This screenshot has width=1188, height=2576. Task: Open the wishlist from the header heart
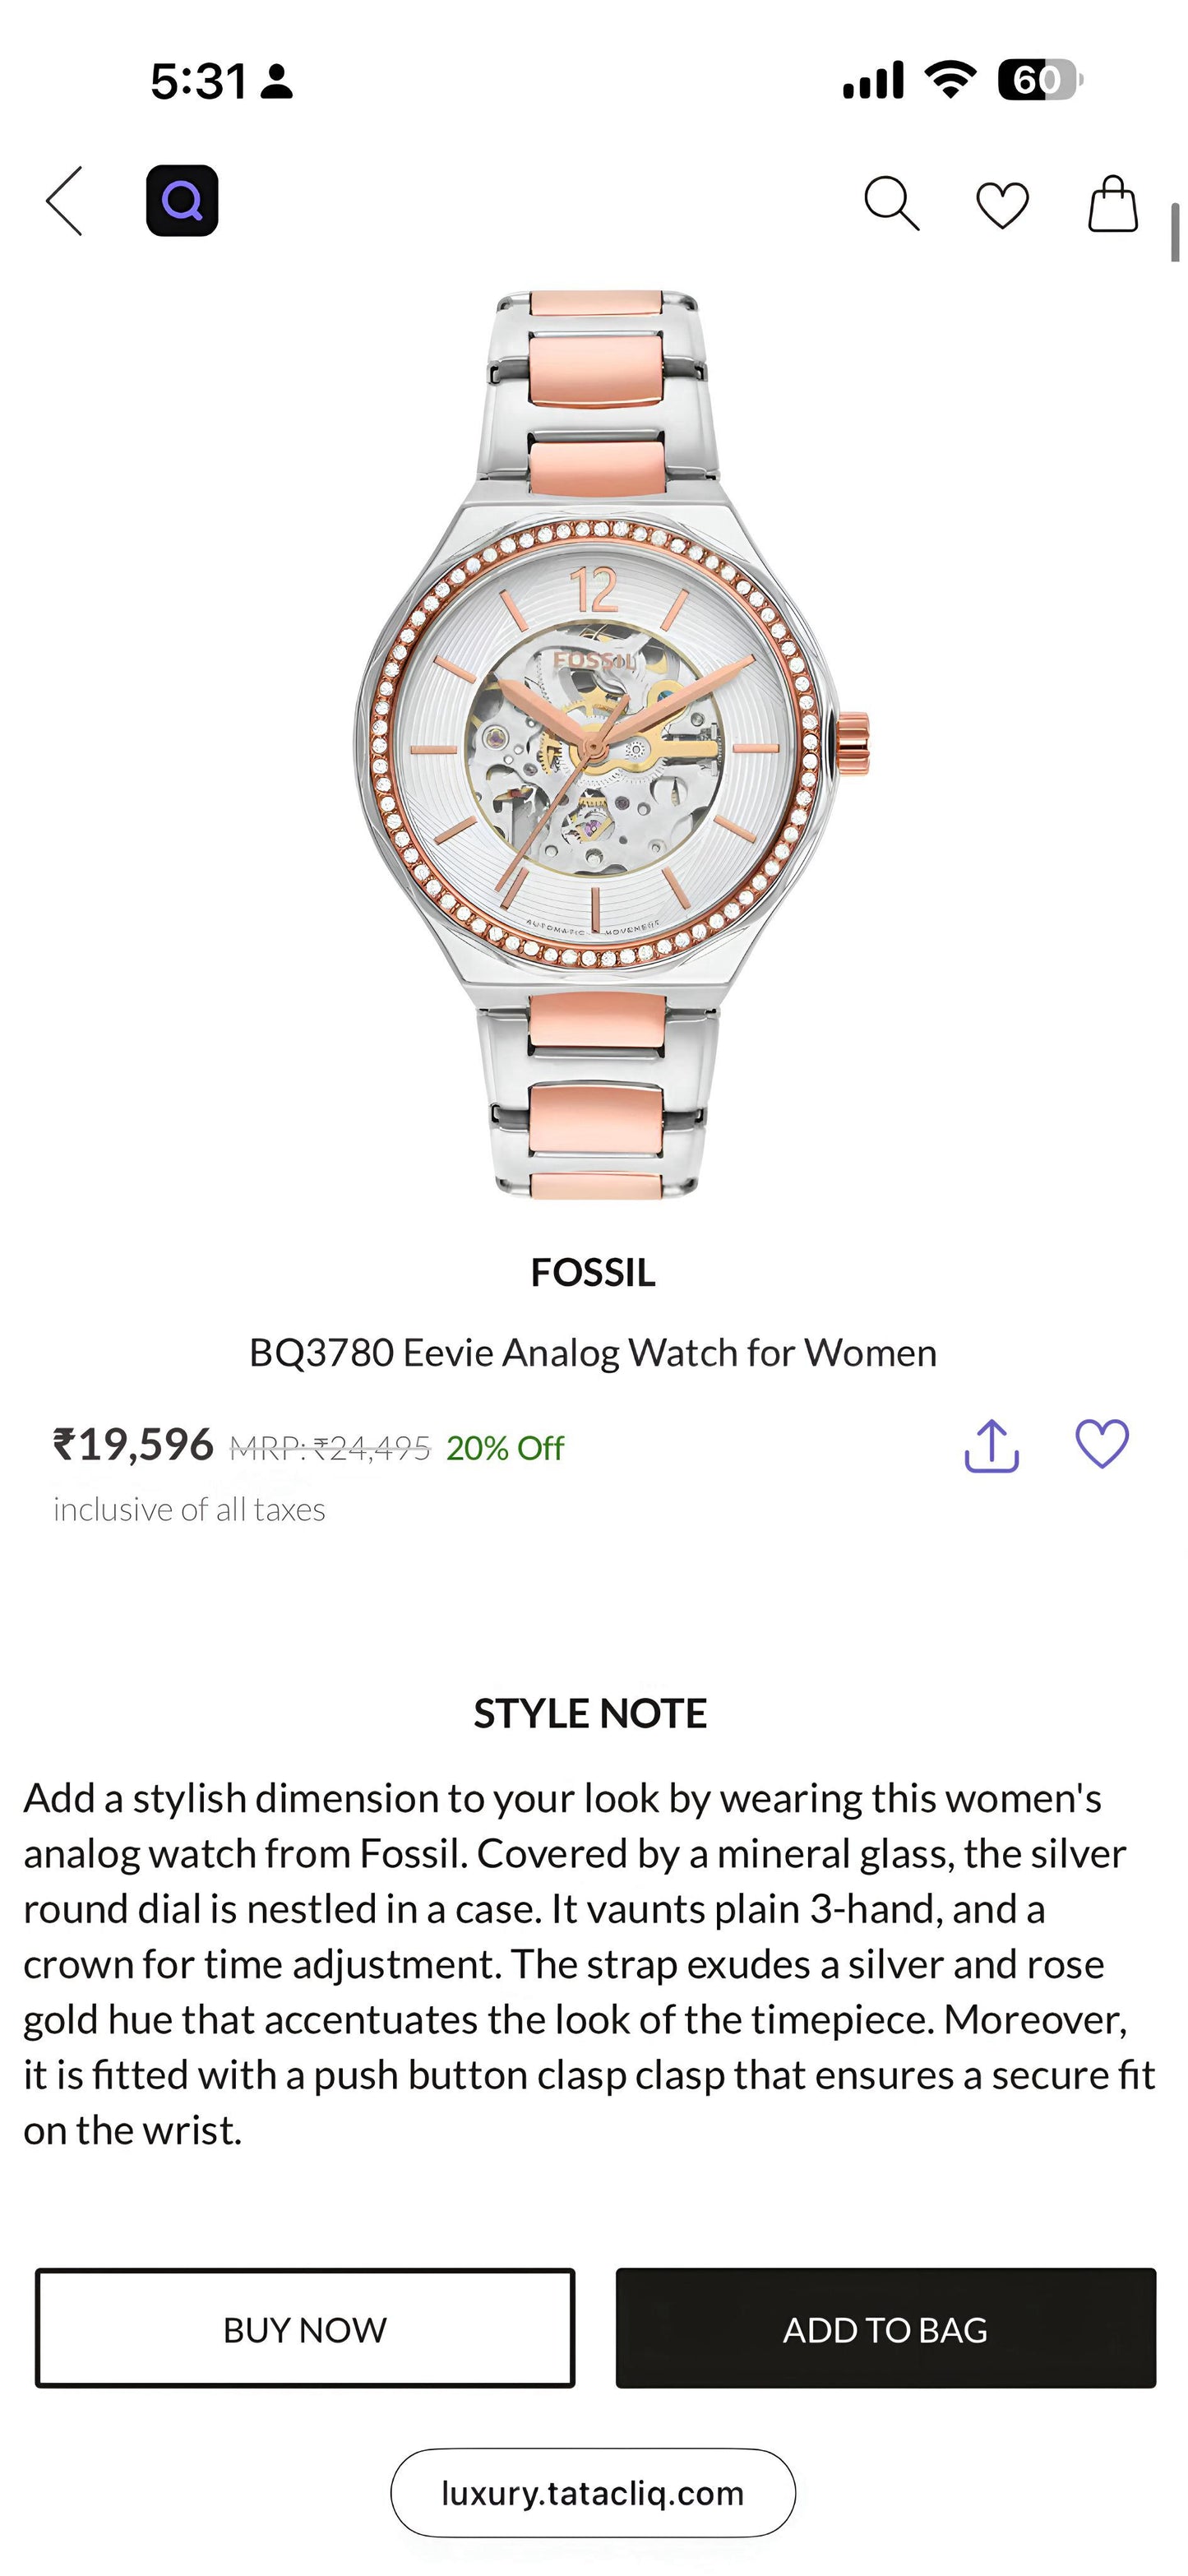pos(1002,205)
